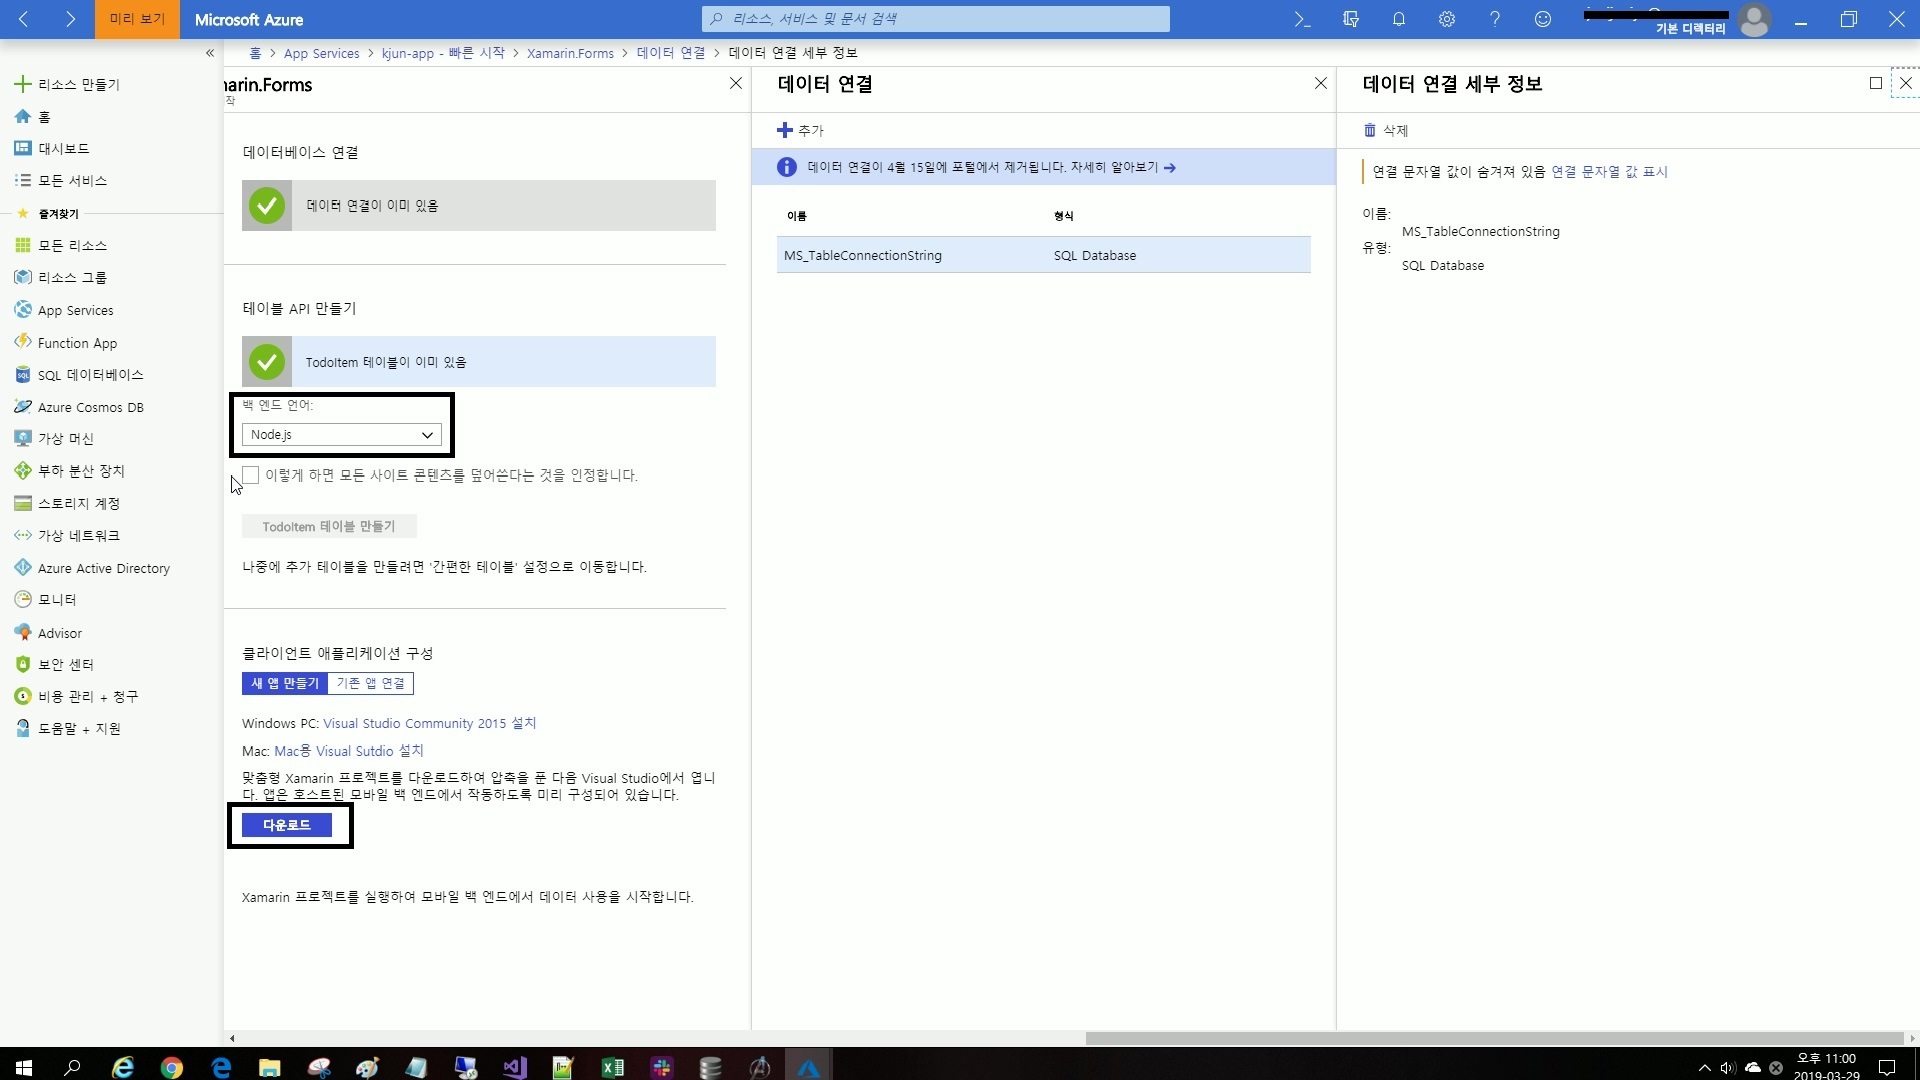Click the delete trash icon (삭제)
Image resolution: width=1920 pixels, height=1080 pixels.
click(1370, 130)
